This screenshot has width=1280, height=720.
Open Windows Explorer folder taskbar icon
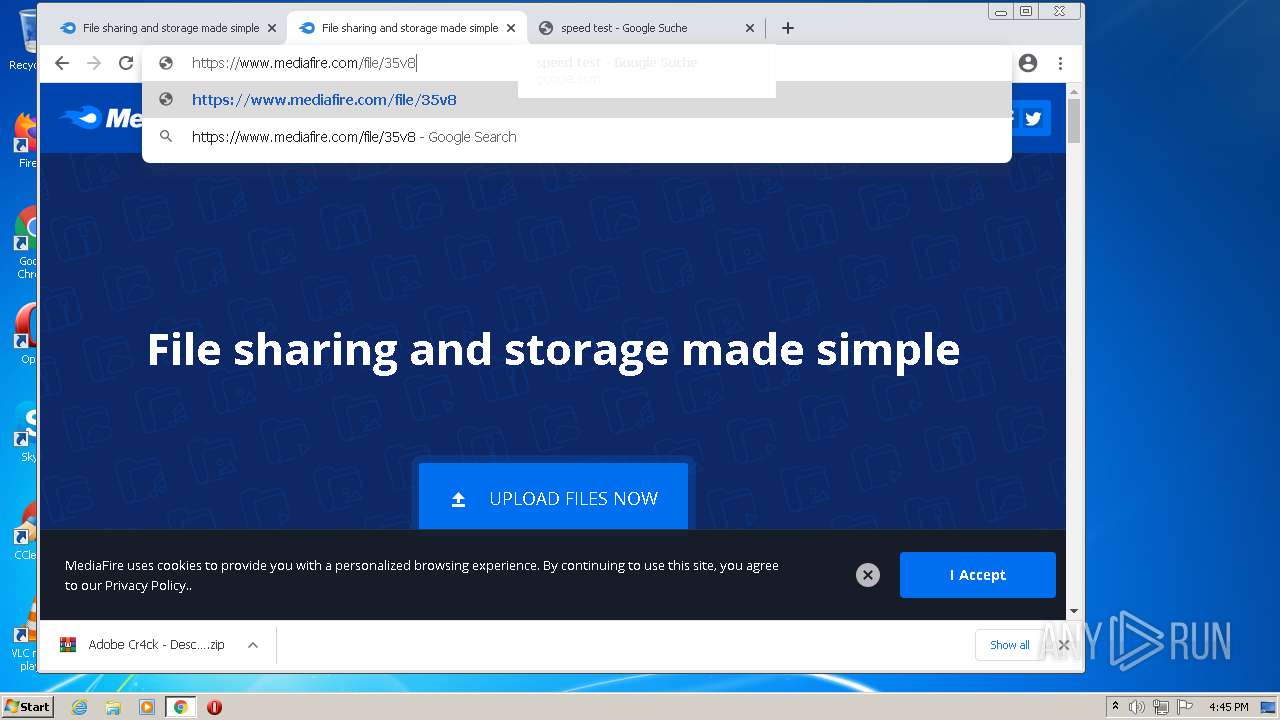[x=113, y=707]
